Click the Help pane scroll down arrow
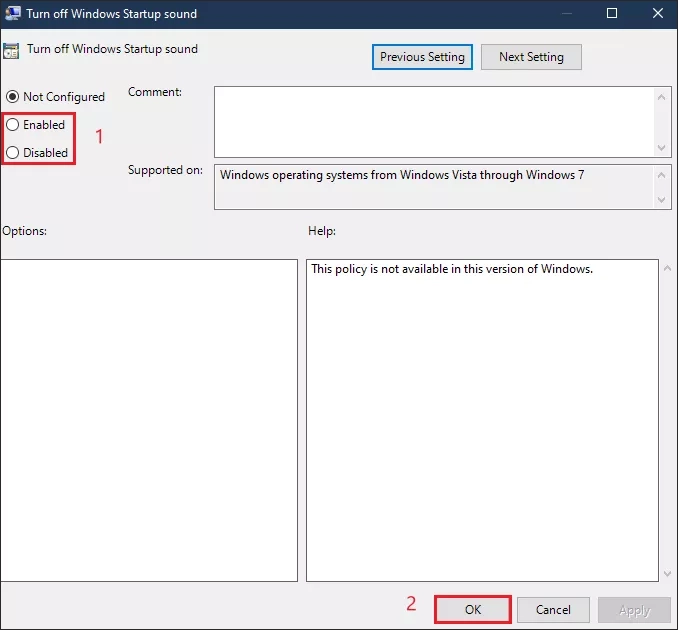The width and height of the screenshot is (678, 630). click(x=667, y=574)
